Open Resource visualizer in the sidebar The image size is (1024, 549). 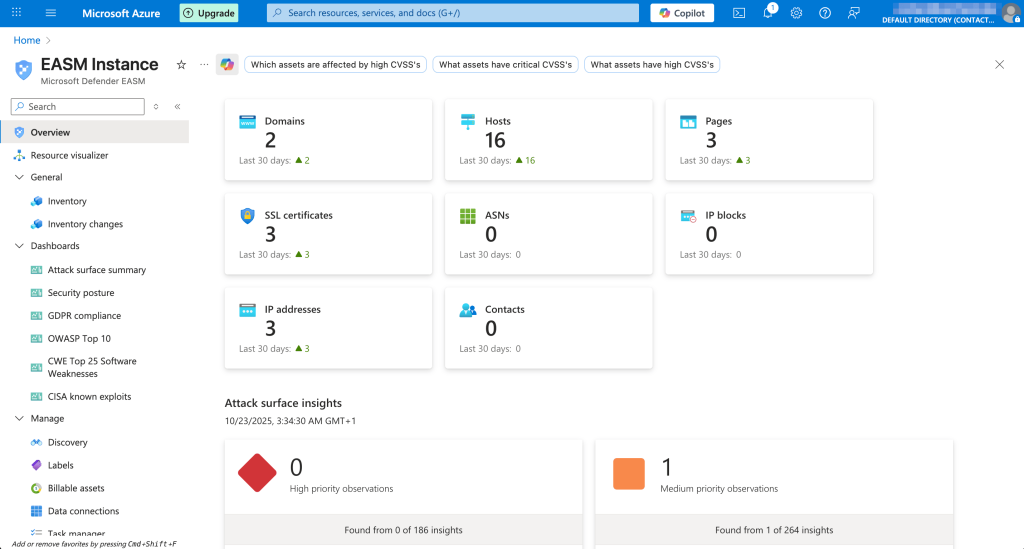click(69, 155)
